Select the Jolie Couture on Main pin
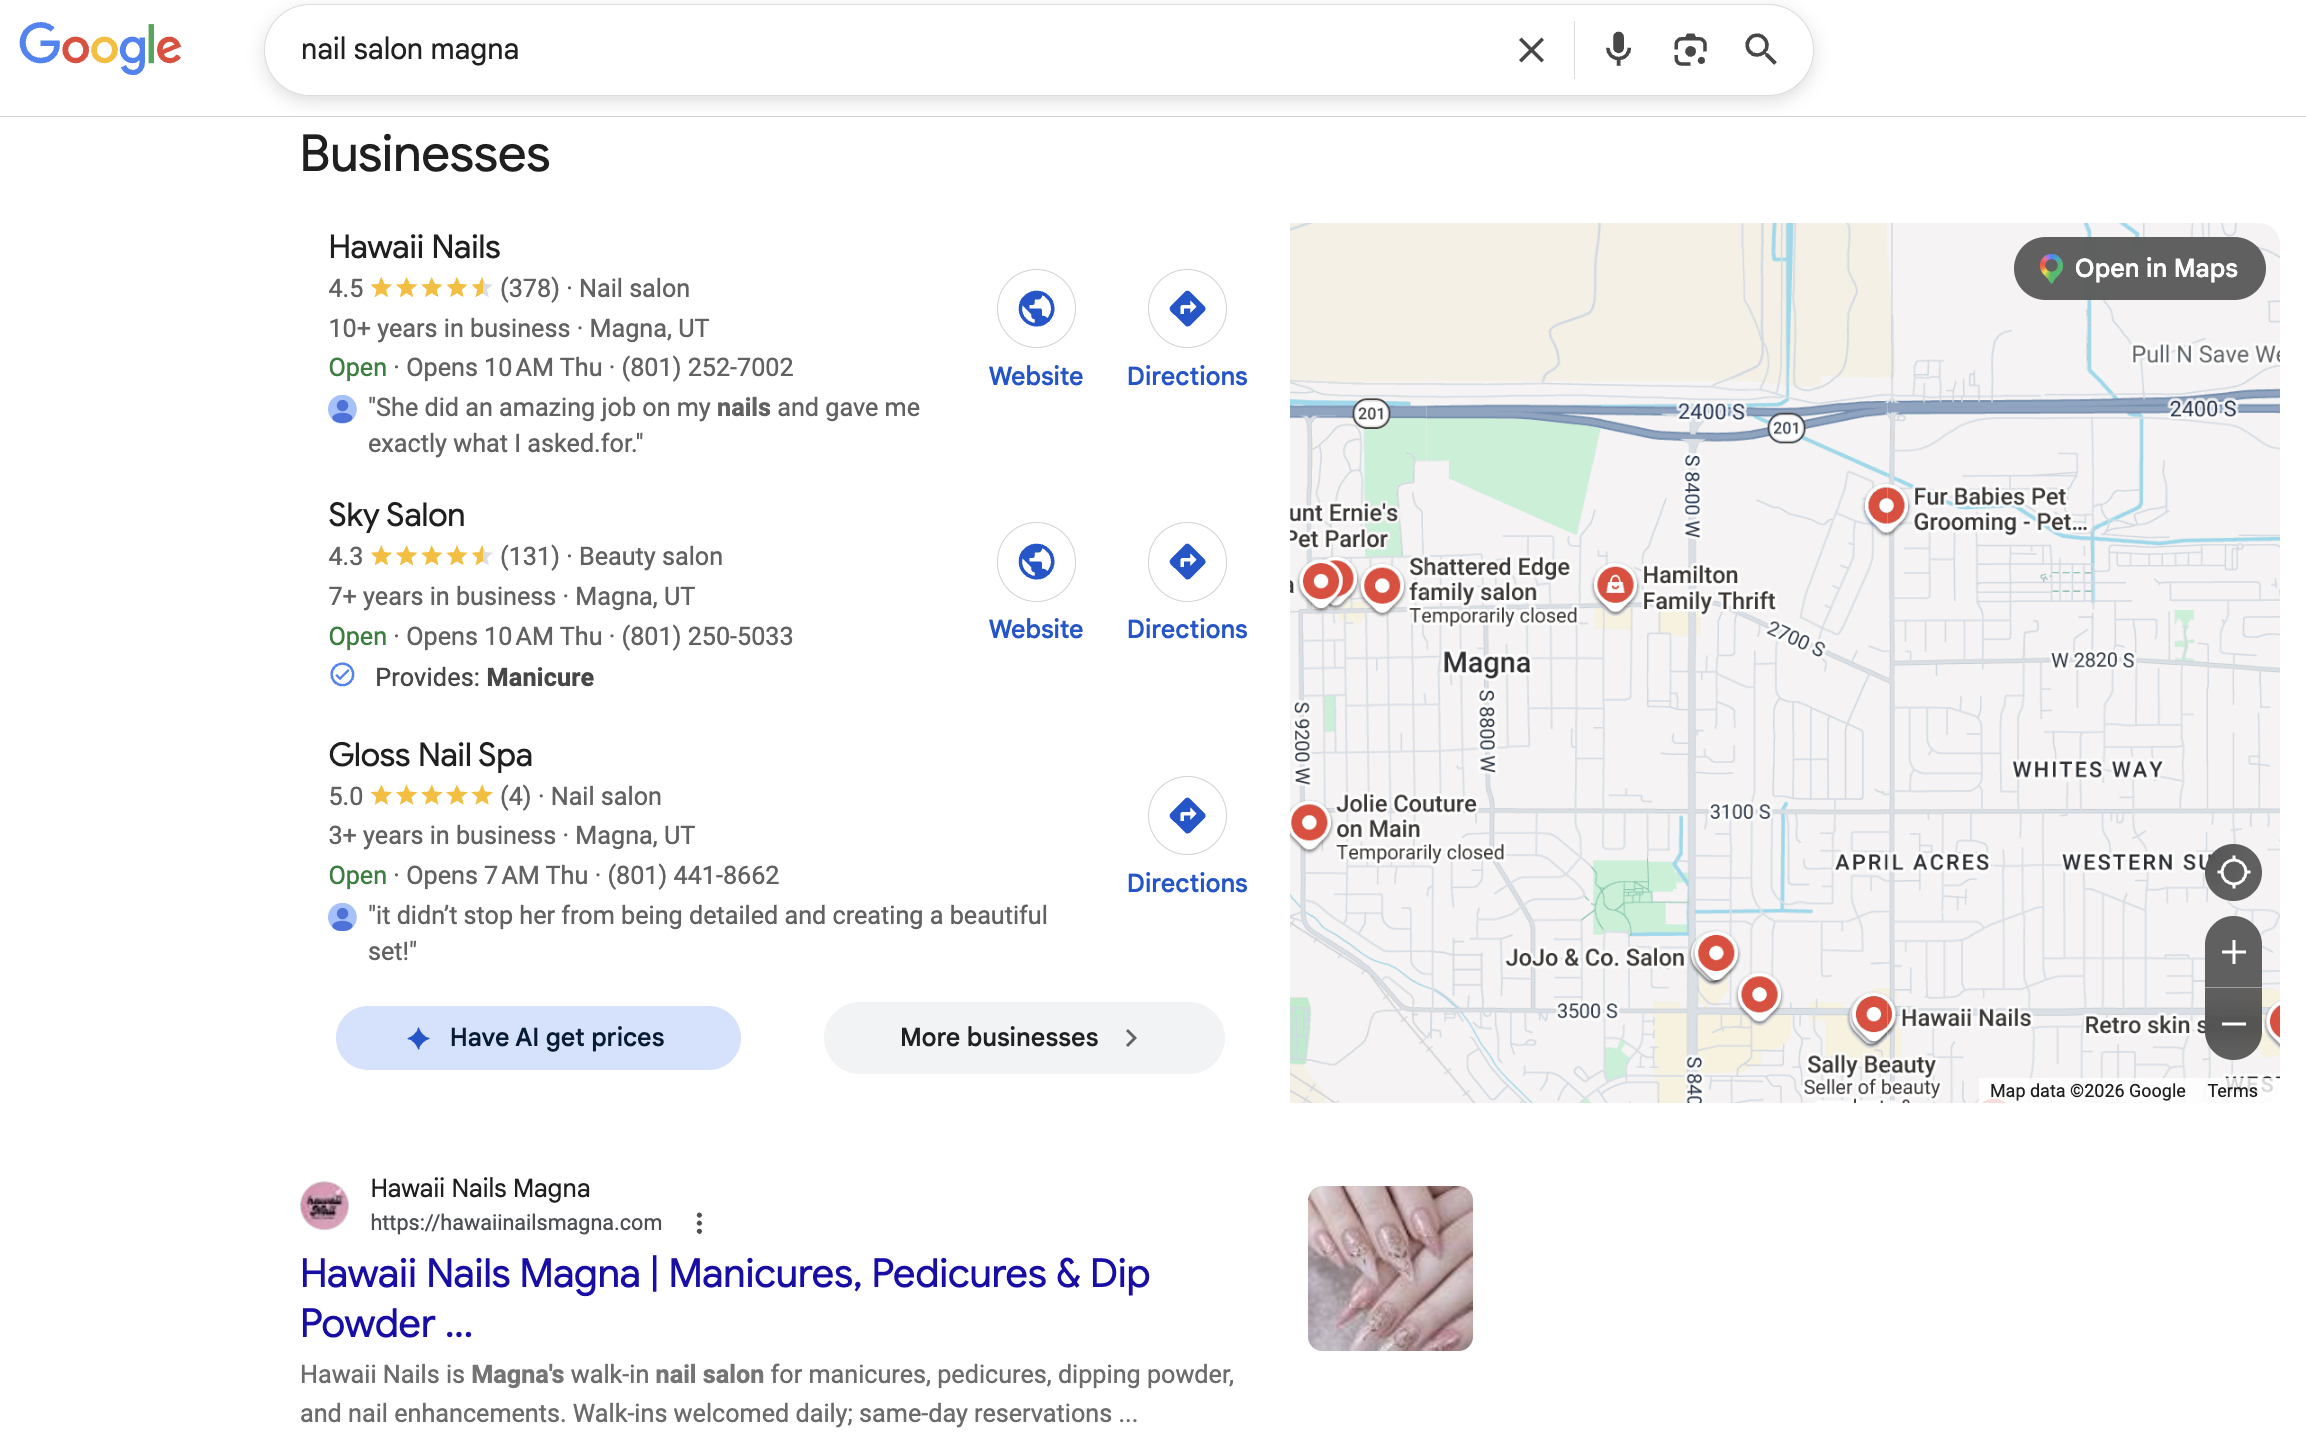This screenshot has height=1450, width=2306. [x=1308, y=824]
